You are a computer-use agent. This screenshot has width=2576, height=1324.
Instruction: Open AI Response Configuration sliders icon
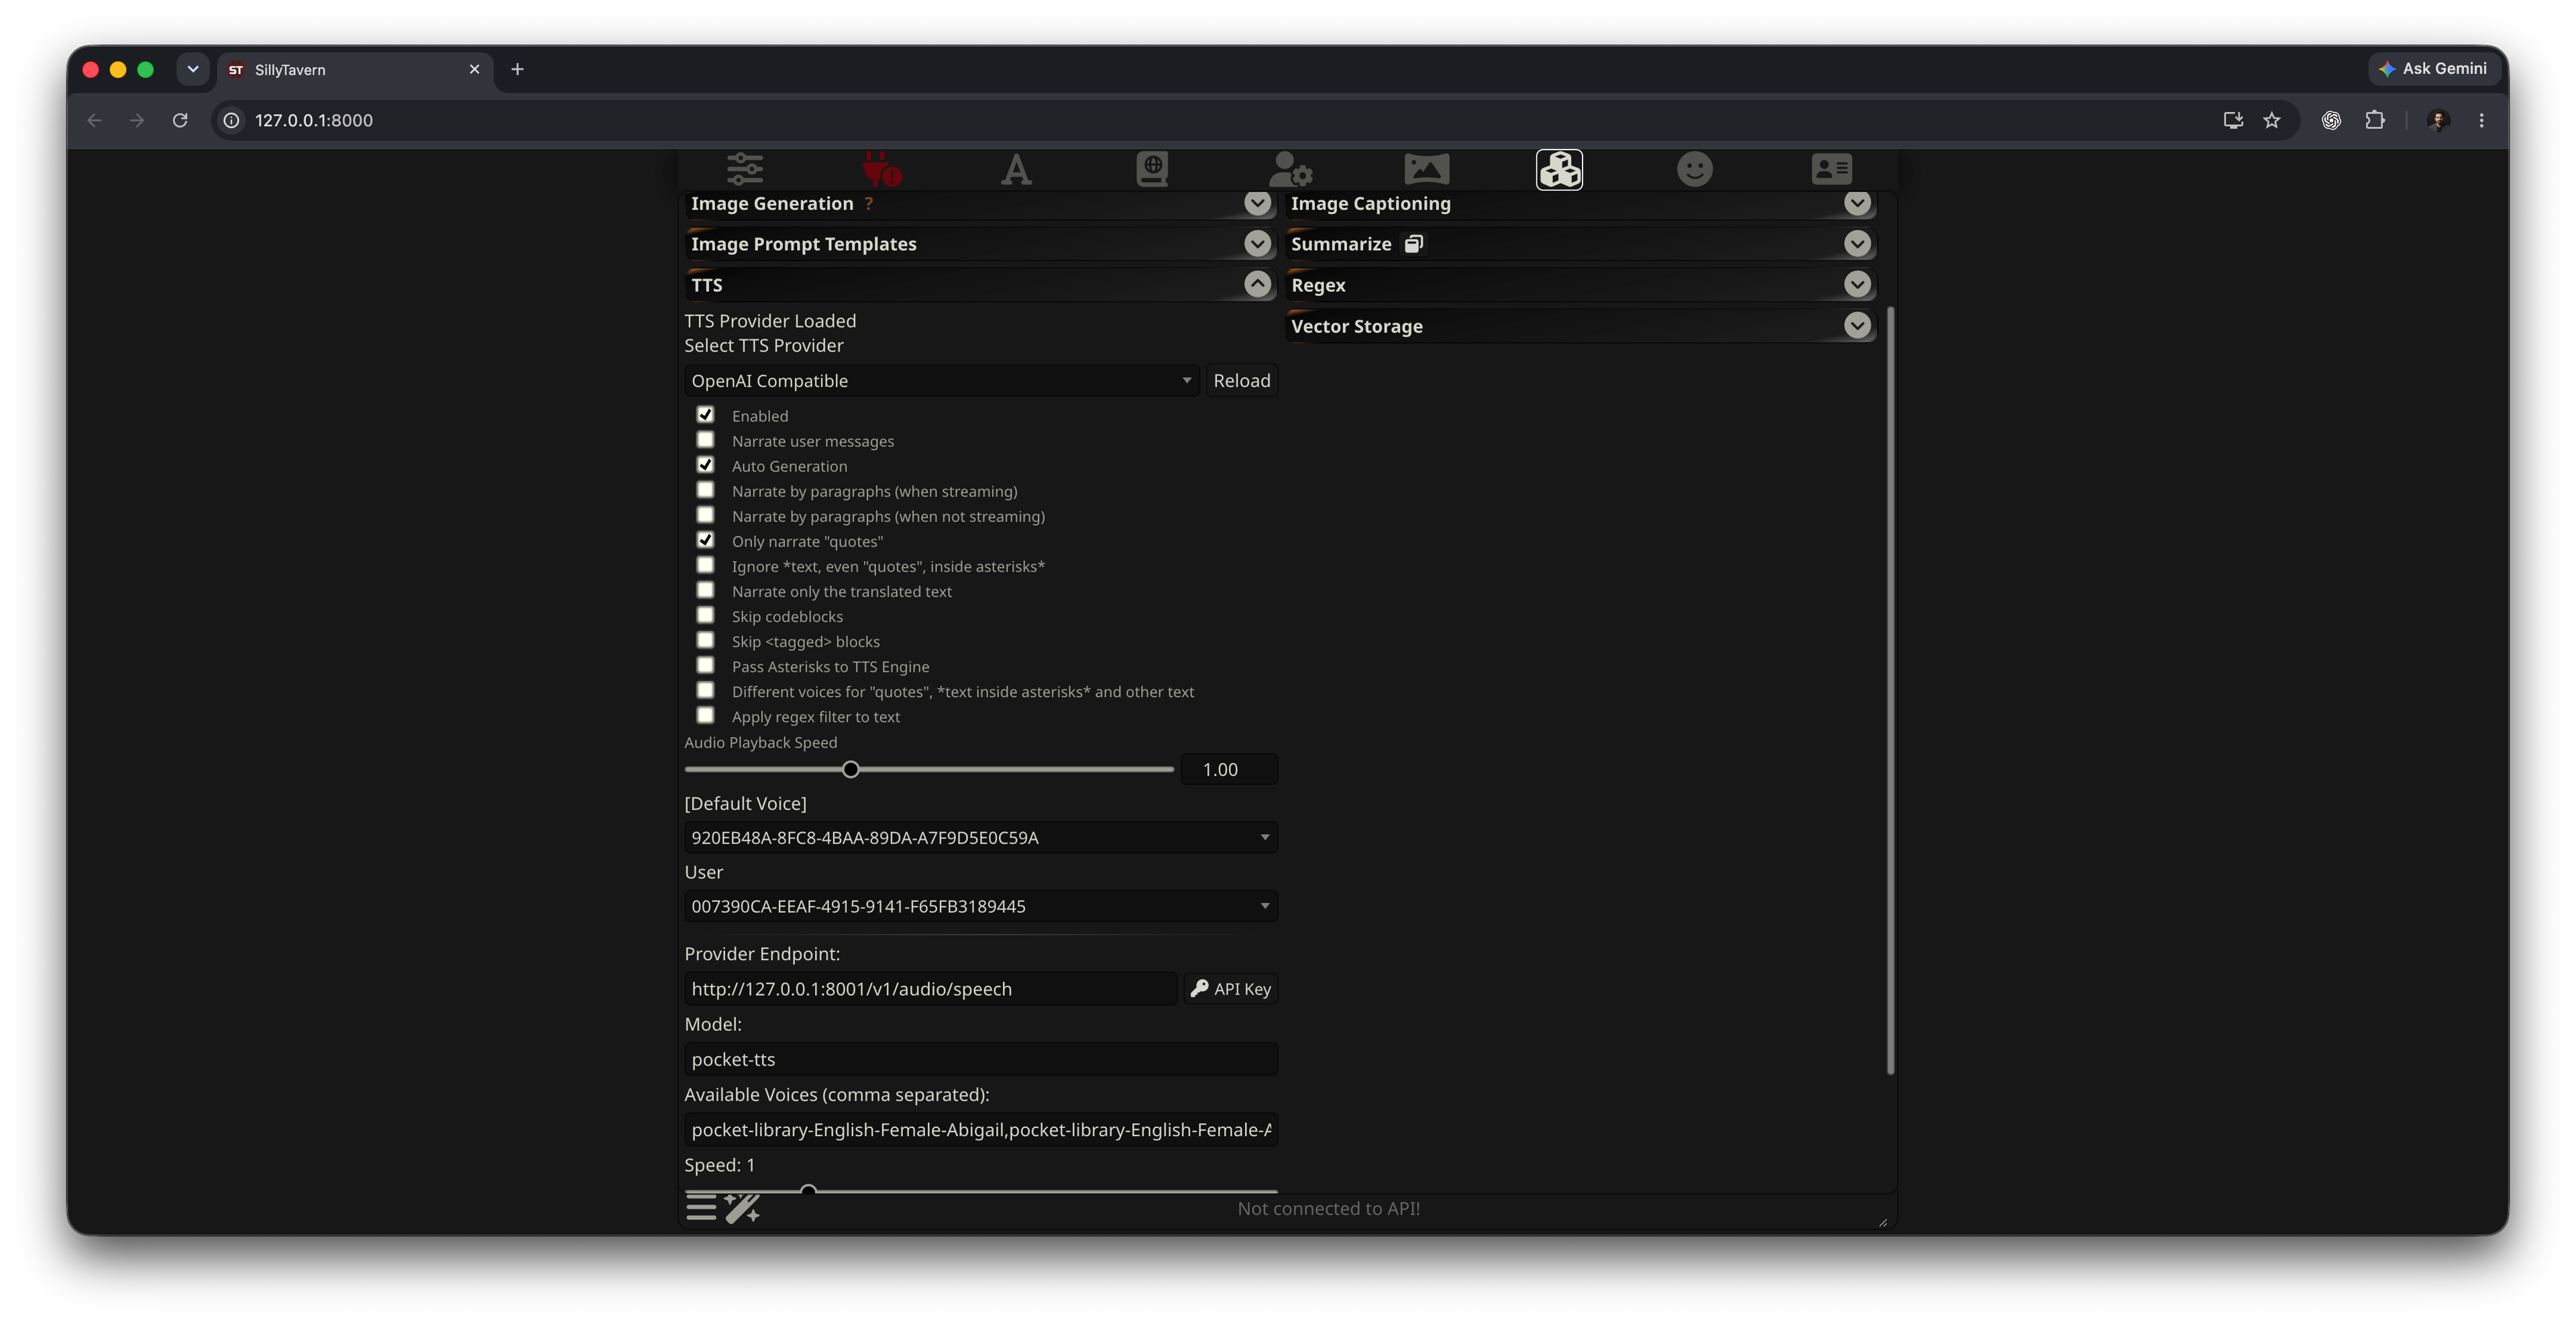point(745,169)
